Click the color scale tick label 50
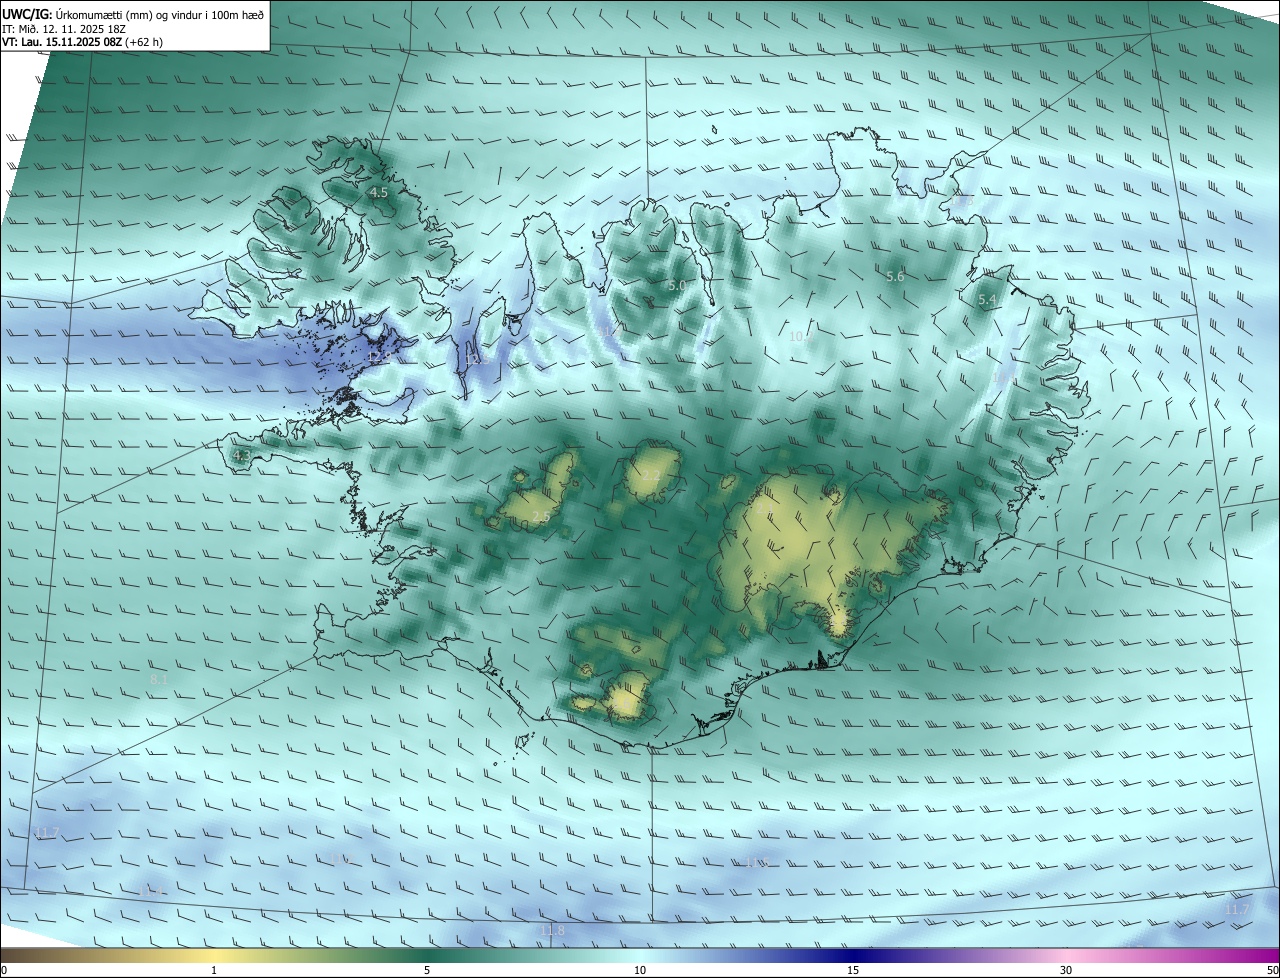The image size is (1280, 978). [1272, 970]
